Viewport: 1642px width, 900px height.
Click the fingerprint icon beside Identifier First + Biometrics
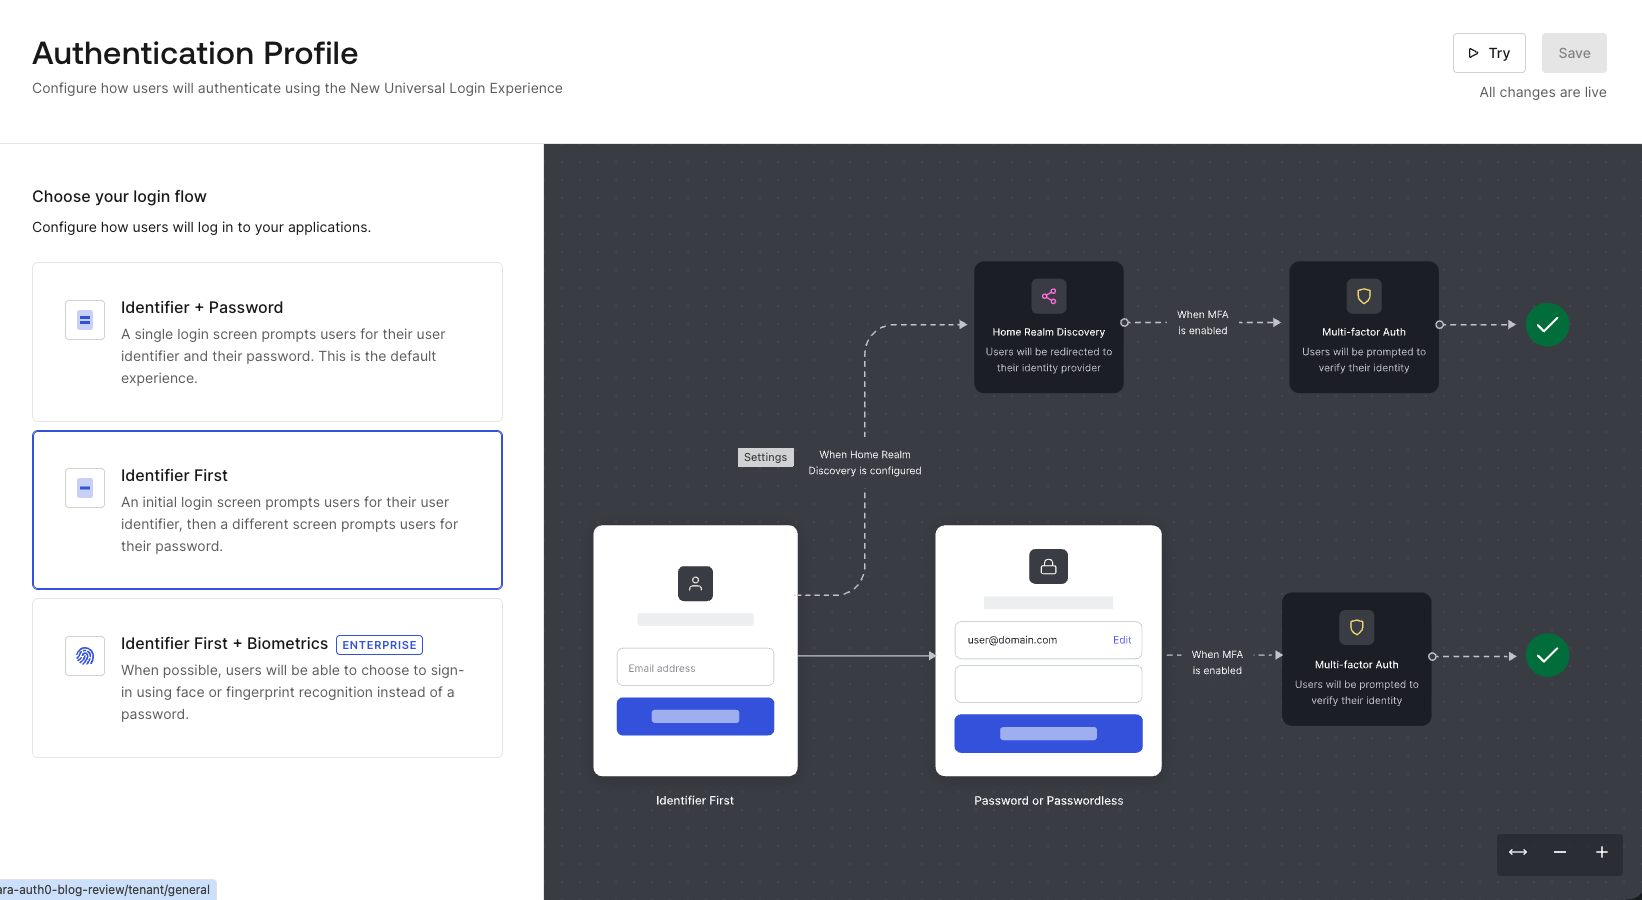pyautogui.click(x=85, y=656)
